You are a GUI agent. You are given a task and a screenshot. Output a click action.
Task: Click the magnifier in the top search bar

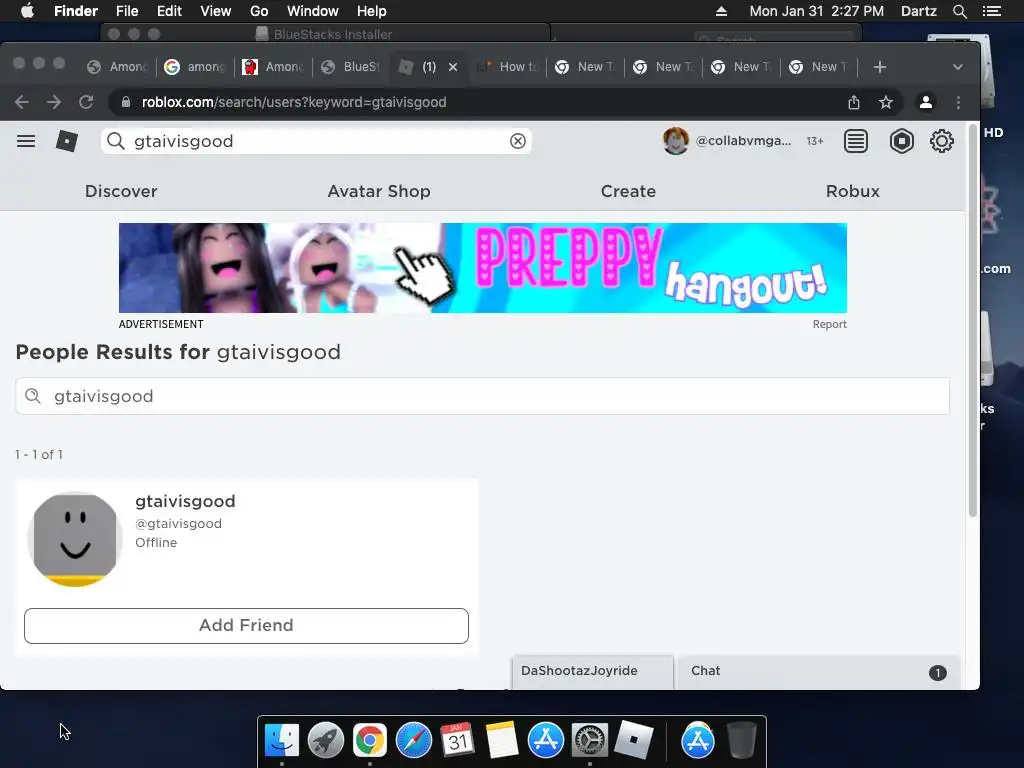tap(116, 141)
